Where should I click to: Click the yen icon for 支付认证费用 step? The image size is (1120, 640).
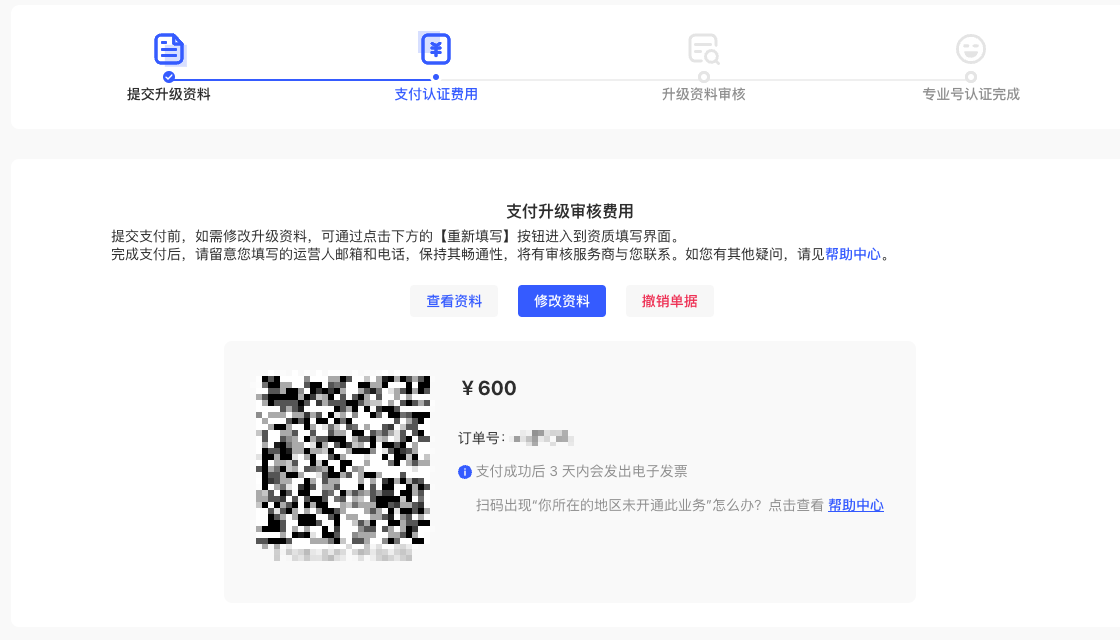tap(436, 49)
